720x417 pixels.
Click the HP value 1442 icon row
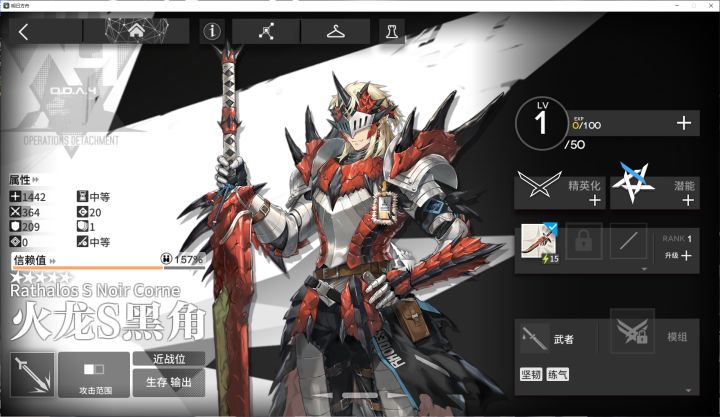[28, 197]
